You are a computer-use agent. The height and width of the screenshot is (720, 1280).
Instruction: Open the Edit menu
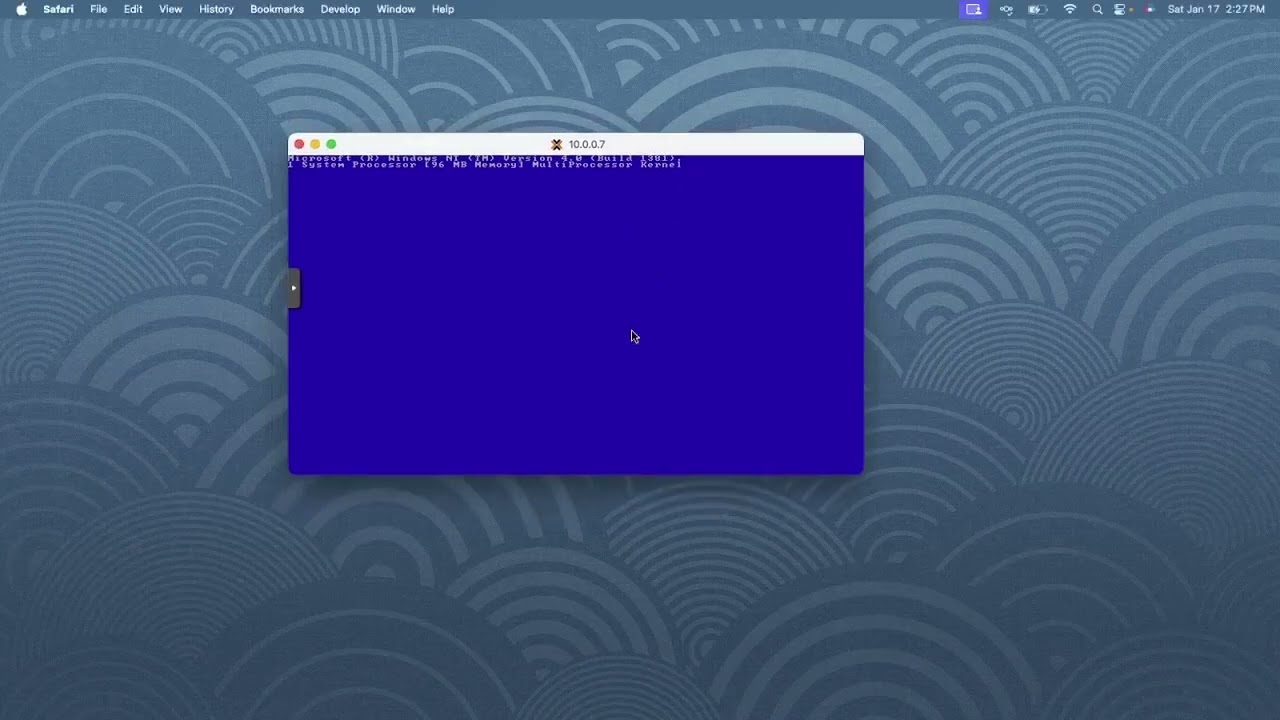click(x=133, y=9)
